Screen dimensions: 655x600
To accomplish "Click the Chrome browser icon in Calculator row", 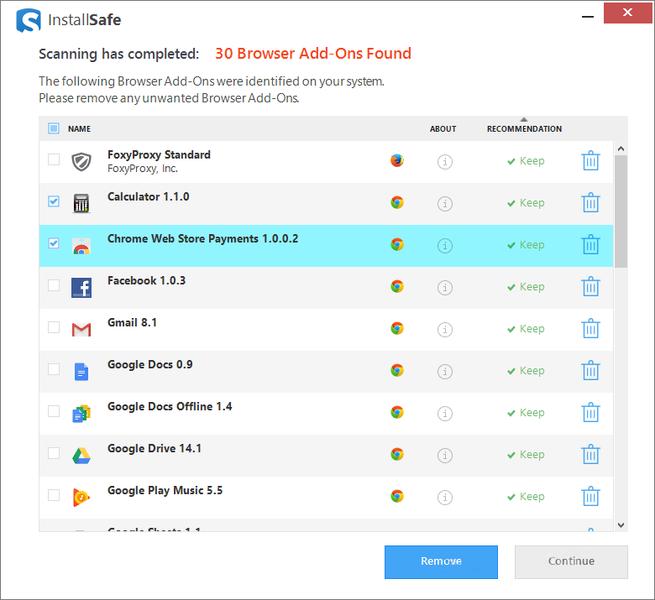I will point(397,202).
